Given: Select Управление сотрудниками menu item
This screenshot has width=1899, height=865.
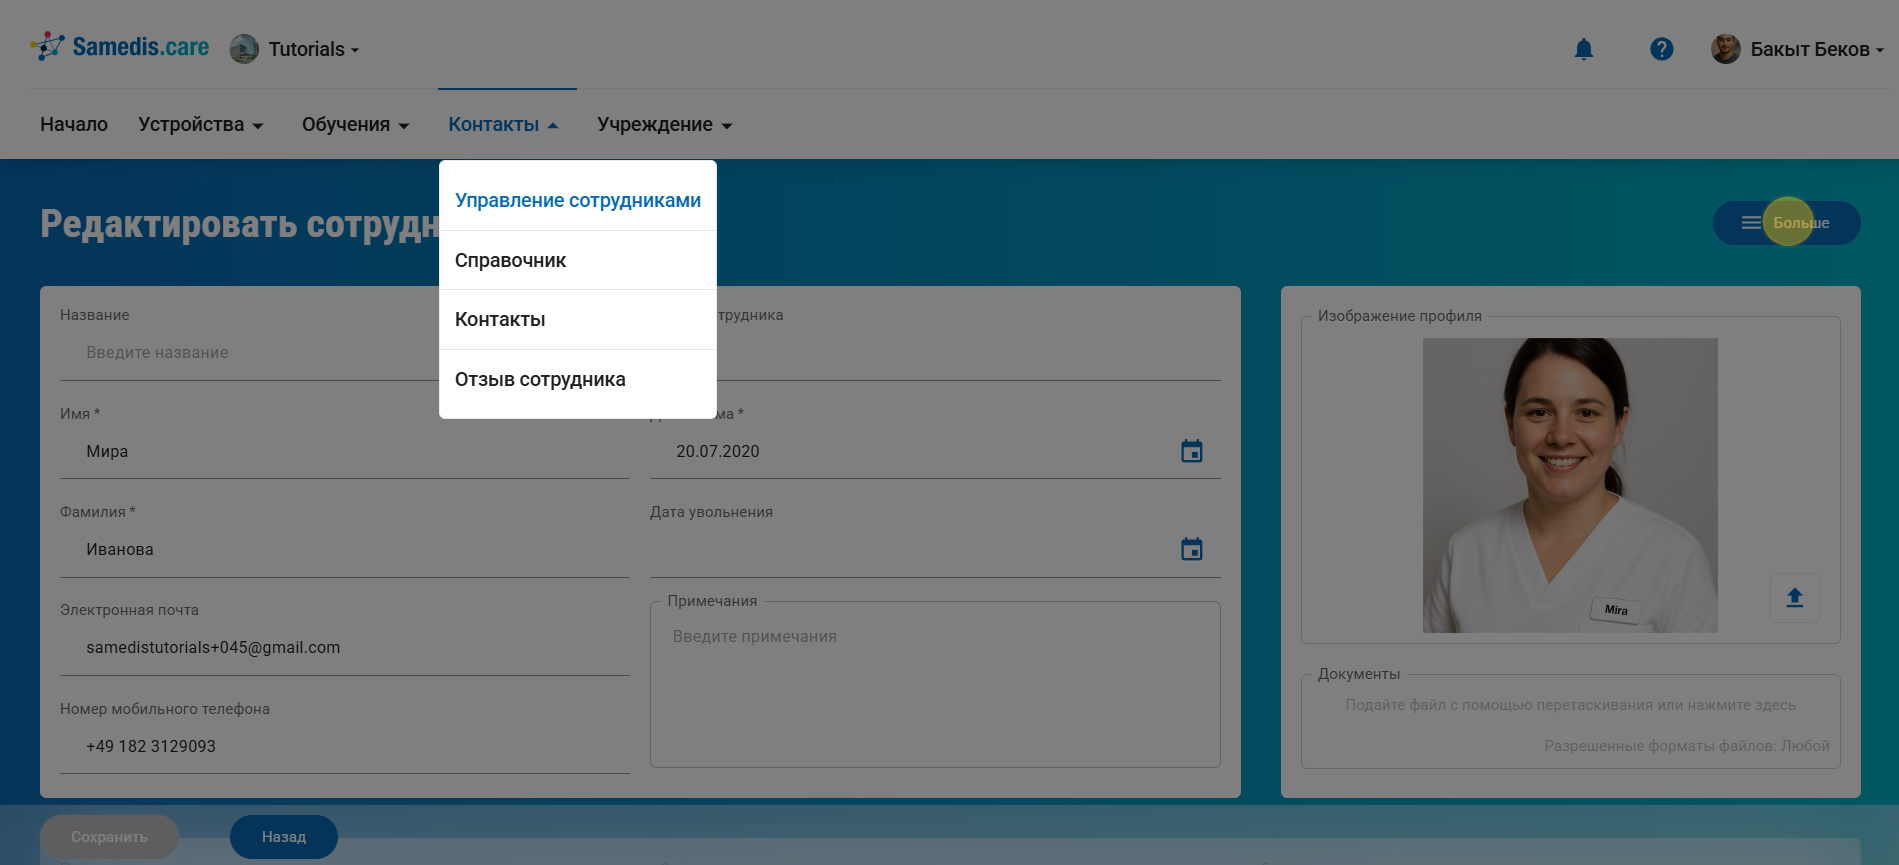Looking at the screenshot, I should click(x=577, y=200).
